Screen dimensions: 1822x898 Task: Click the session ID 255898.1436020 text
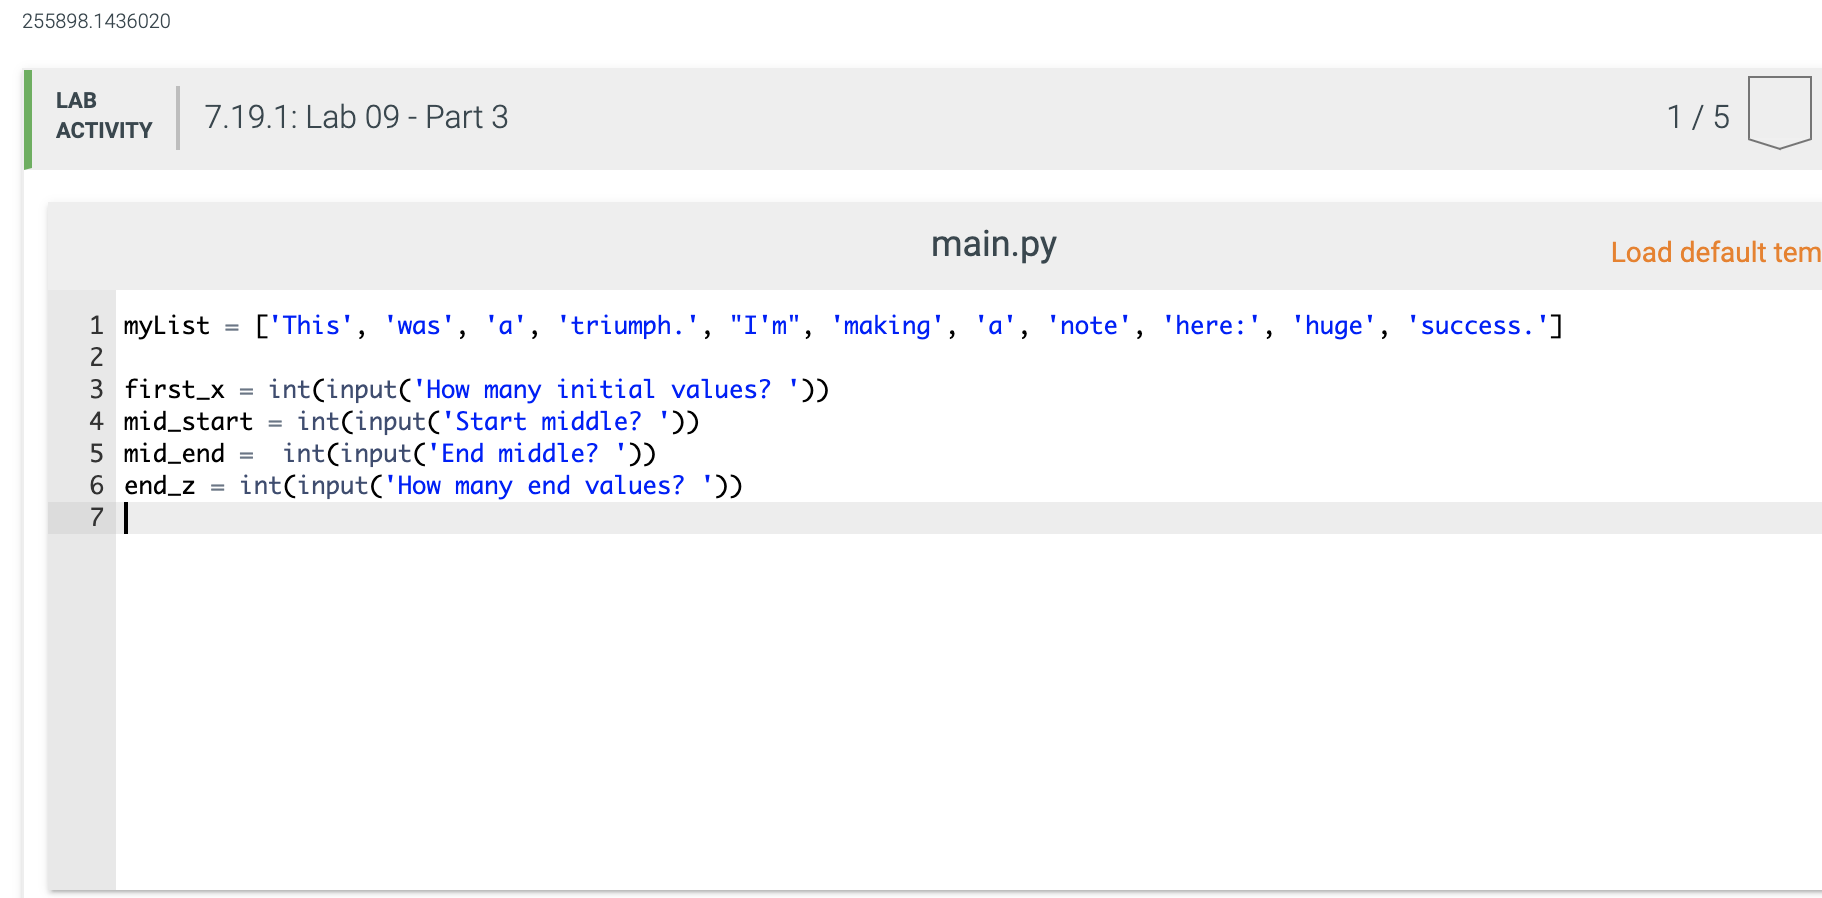click(96, 20)
